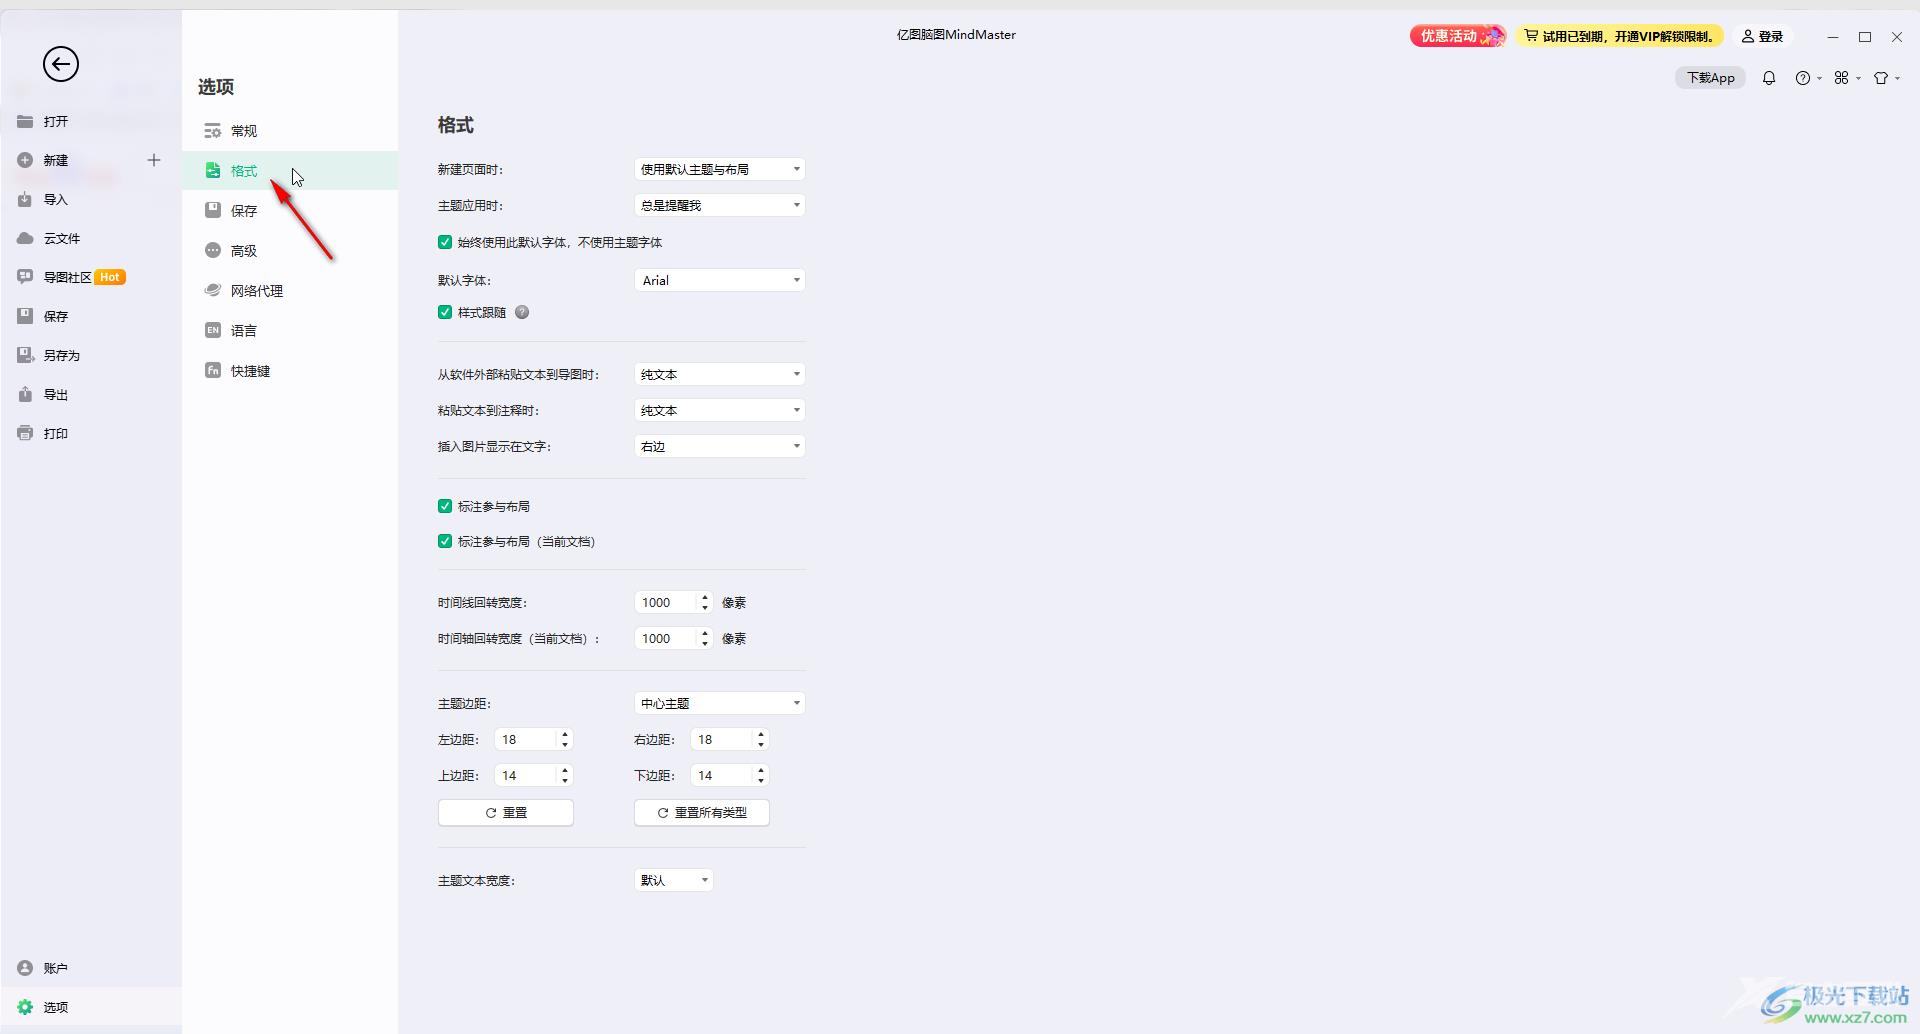Click the 上边距 stepper arrows
Screen dimensions: 1920x1034
[x=565, y=775]
